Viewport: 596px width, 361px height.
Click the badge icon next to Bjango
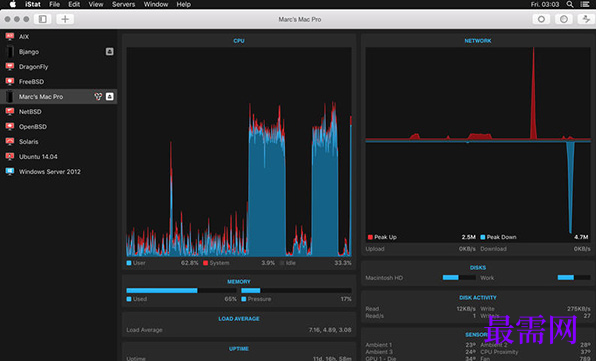(x=109, y=51)
